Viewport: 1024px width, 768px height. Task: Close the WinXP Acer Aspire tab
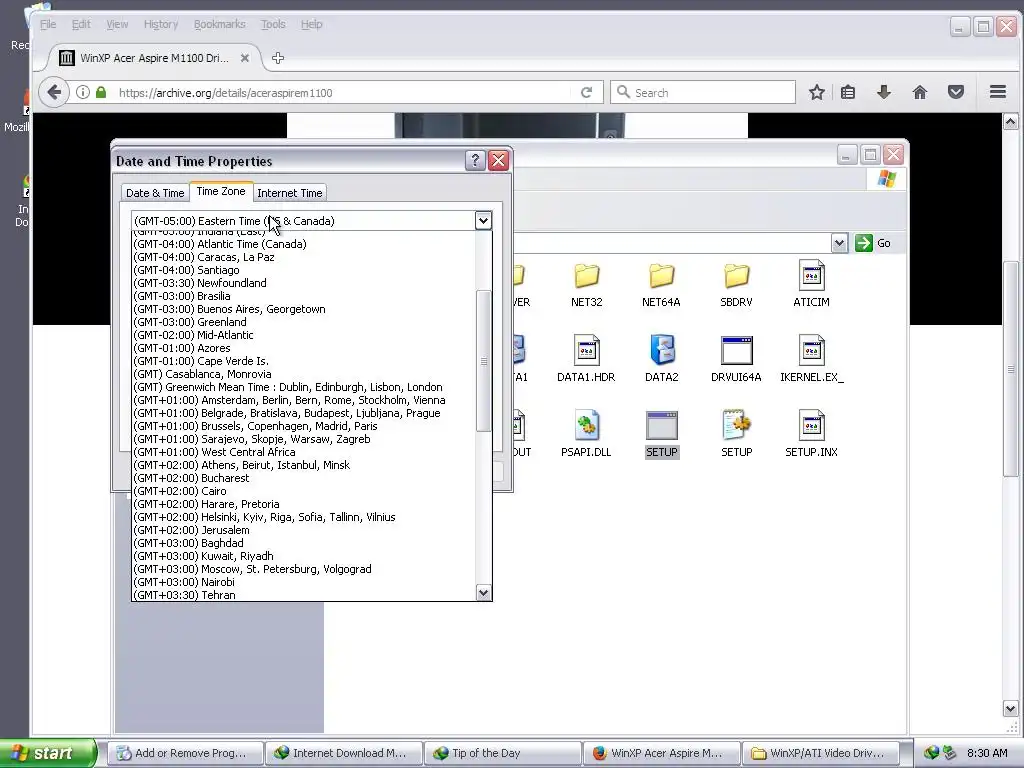(x=245, y=58)
